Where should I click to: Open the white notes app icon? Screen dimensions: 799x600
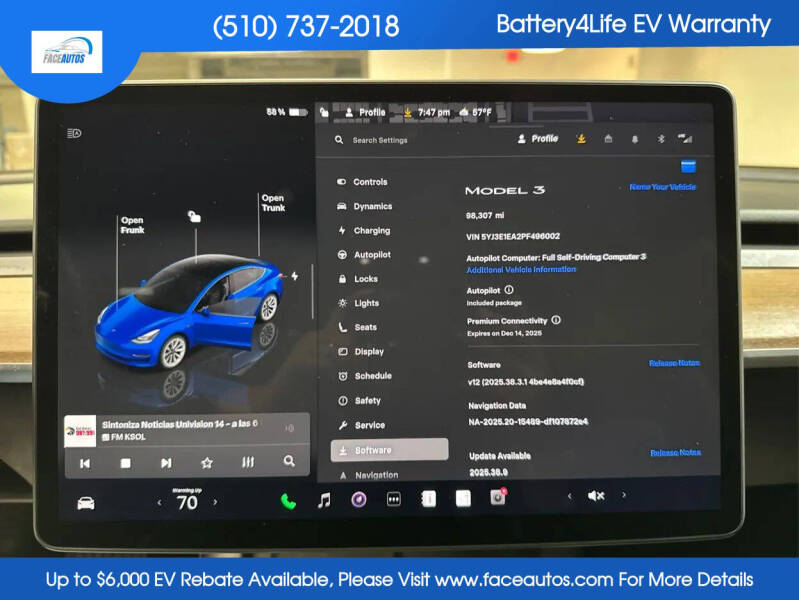[x=463, y=498]
